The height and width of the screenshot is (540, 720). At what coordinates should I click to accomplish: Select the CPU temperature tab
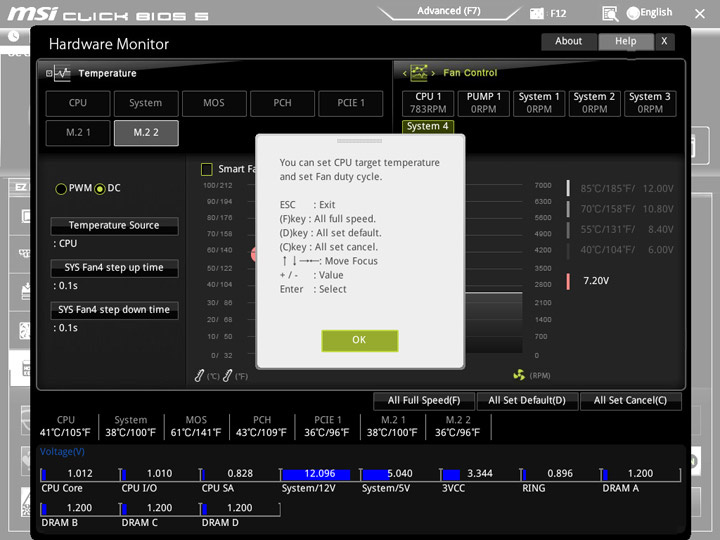point(78,103)
